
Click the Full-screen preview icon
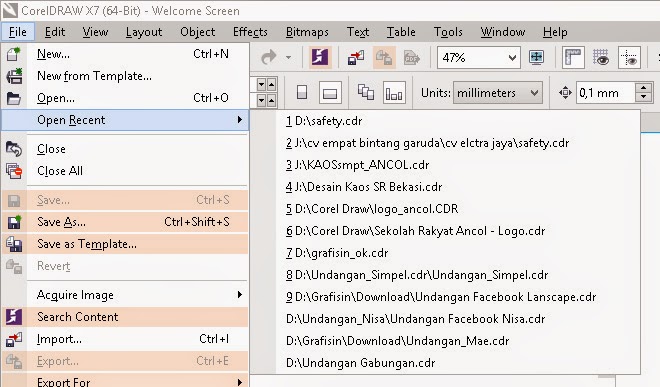[537, 57]
